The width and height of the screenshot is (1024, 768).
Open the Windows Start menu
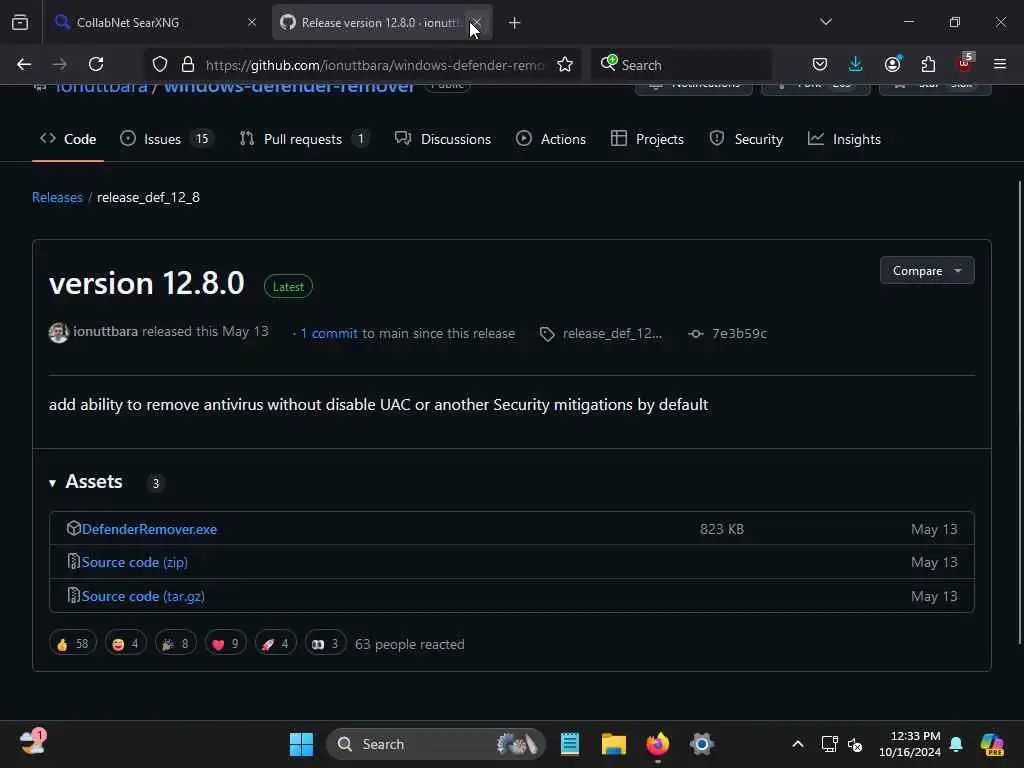pos(301,744)
